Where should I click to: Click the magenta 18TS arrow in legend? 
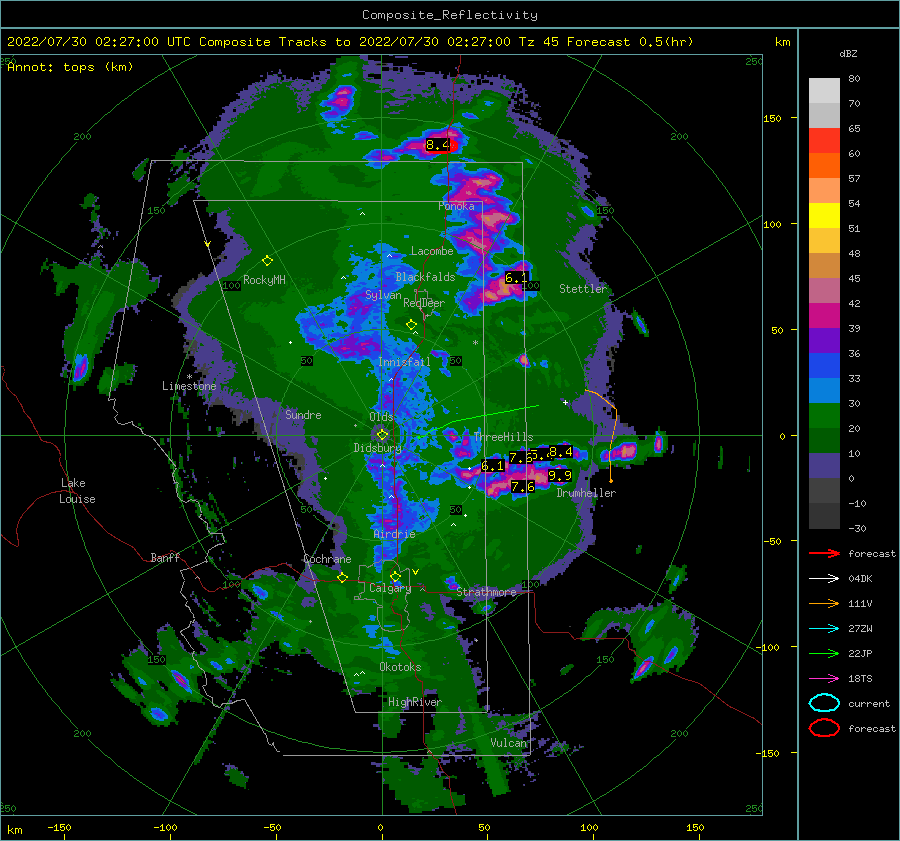click(824, 679)
